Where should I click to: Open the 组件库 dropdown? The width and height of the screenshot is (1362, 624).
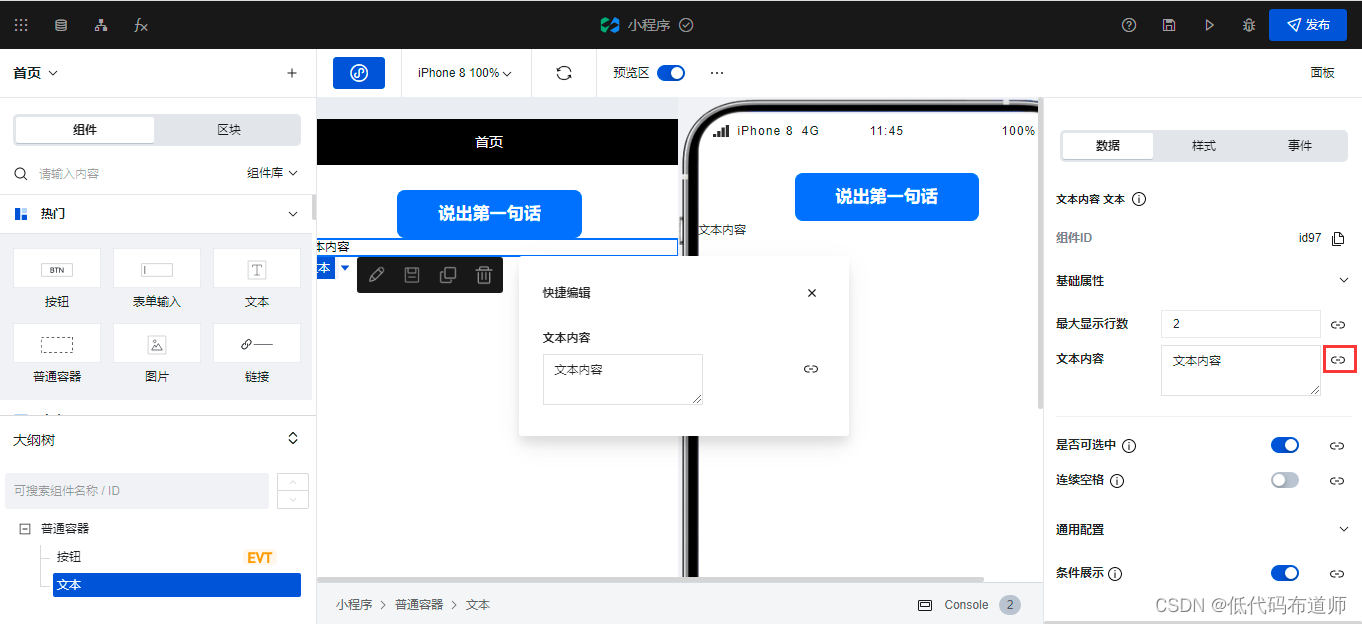273,173
